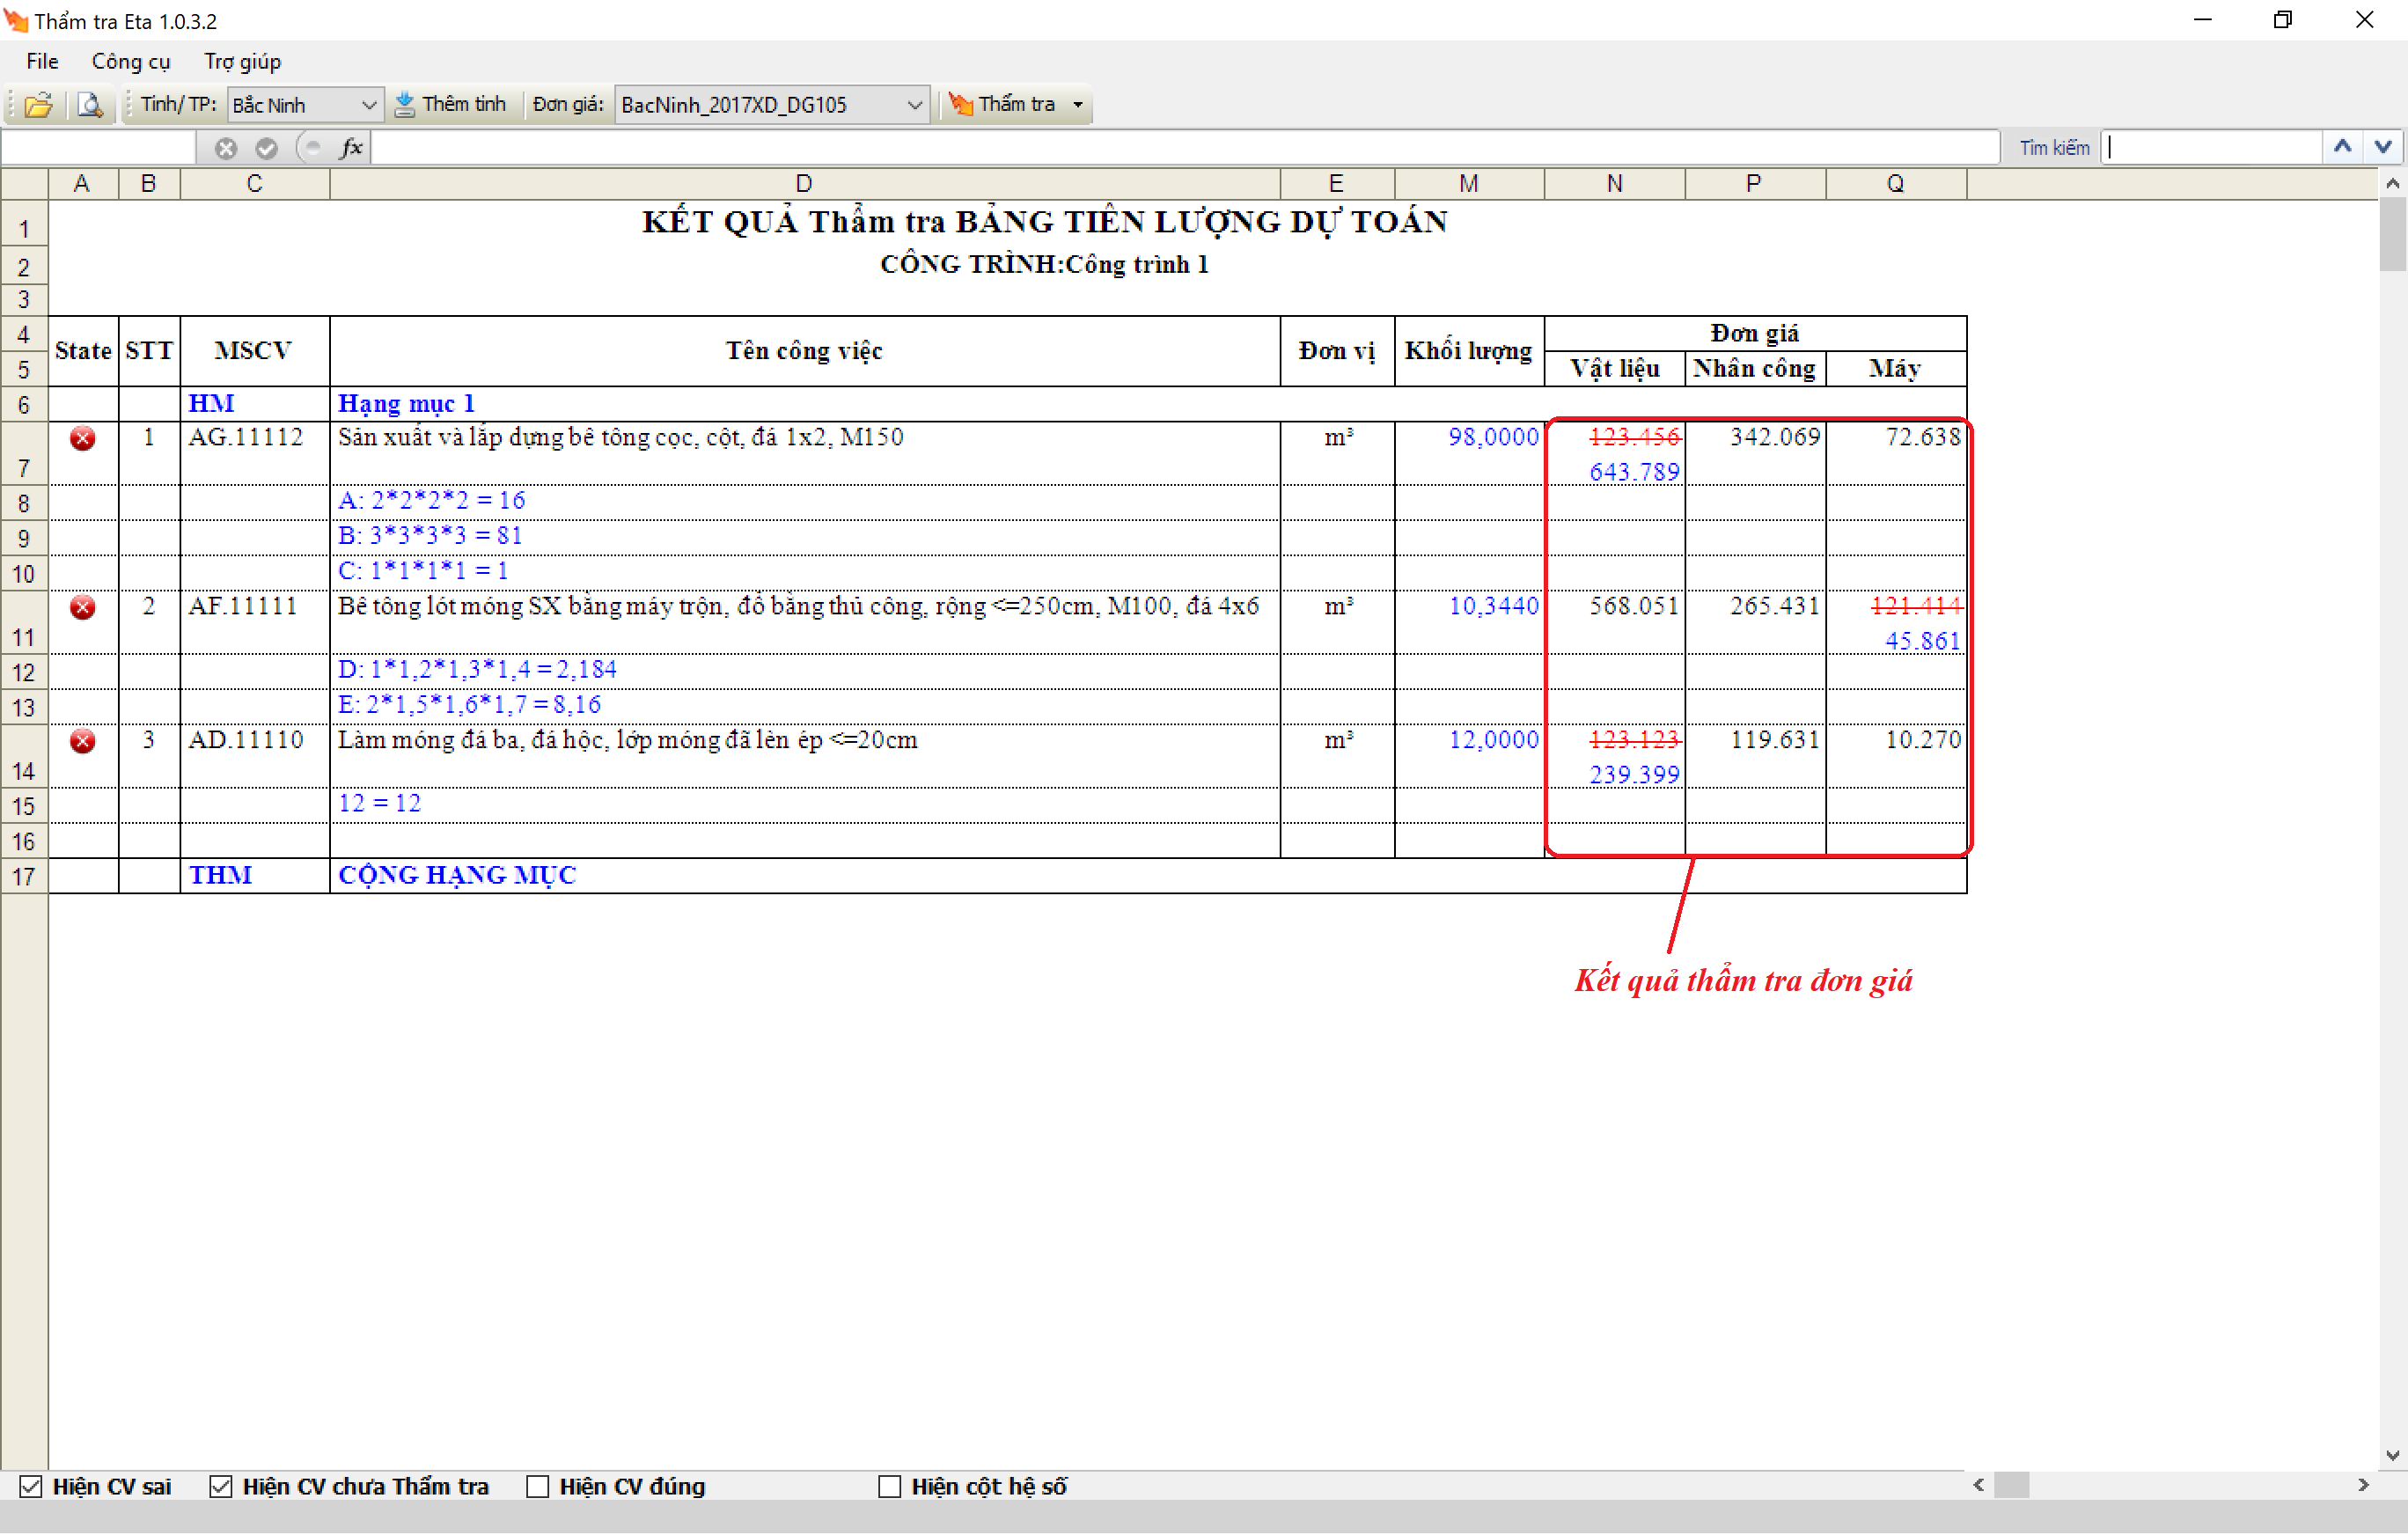Click the red error icon for AG.11112

(x=83, y=438)
